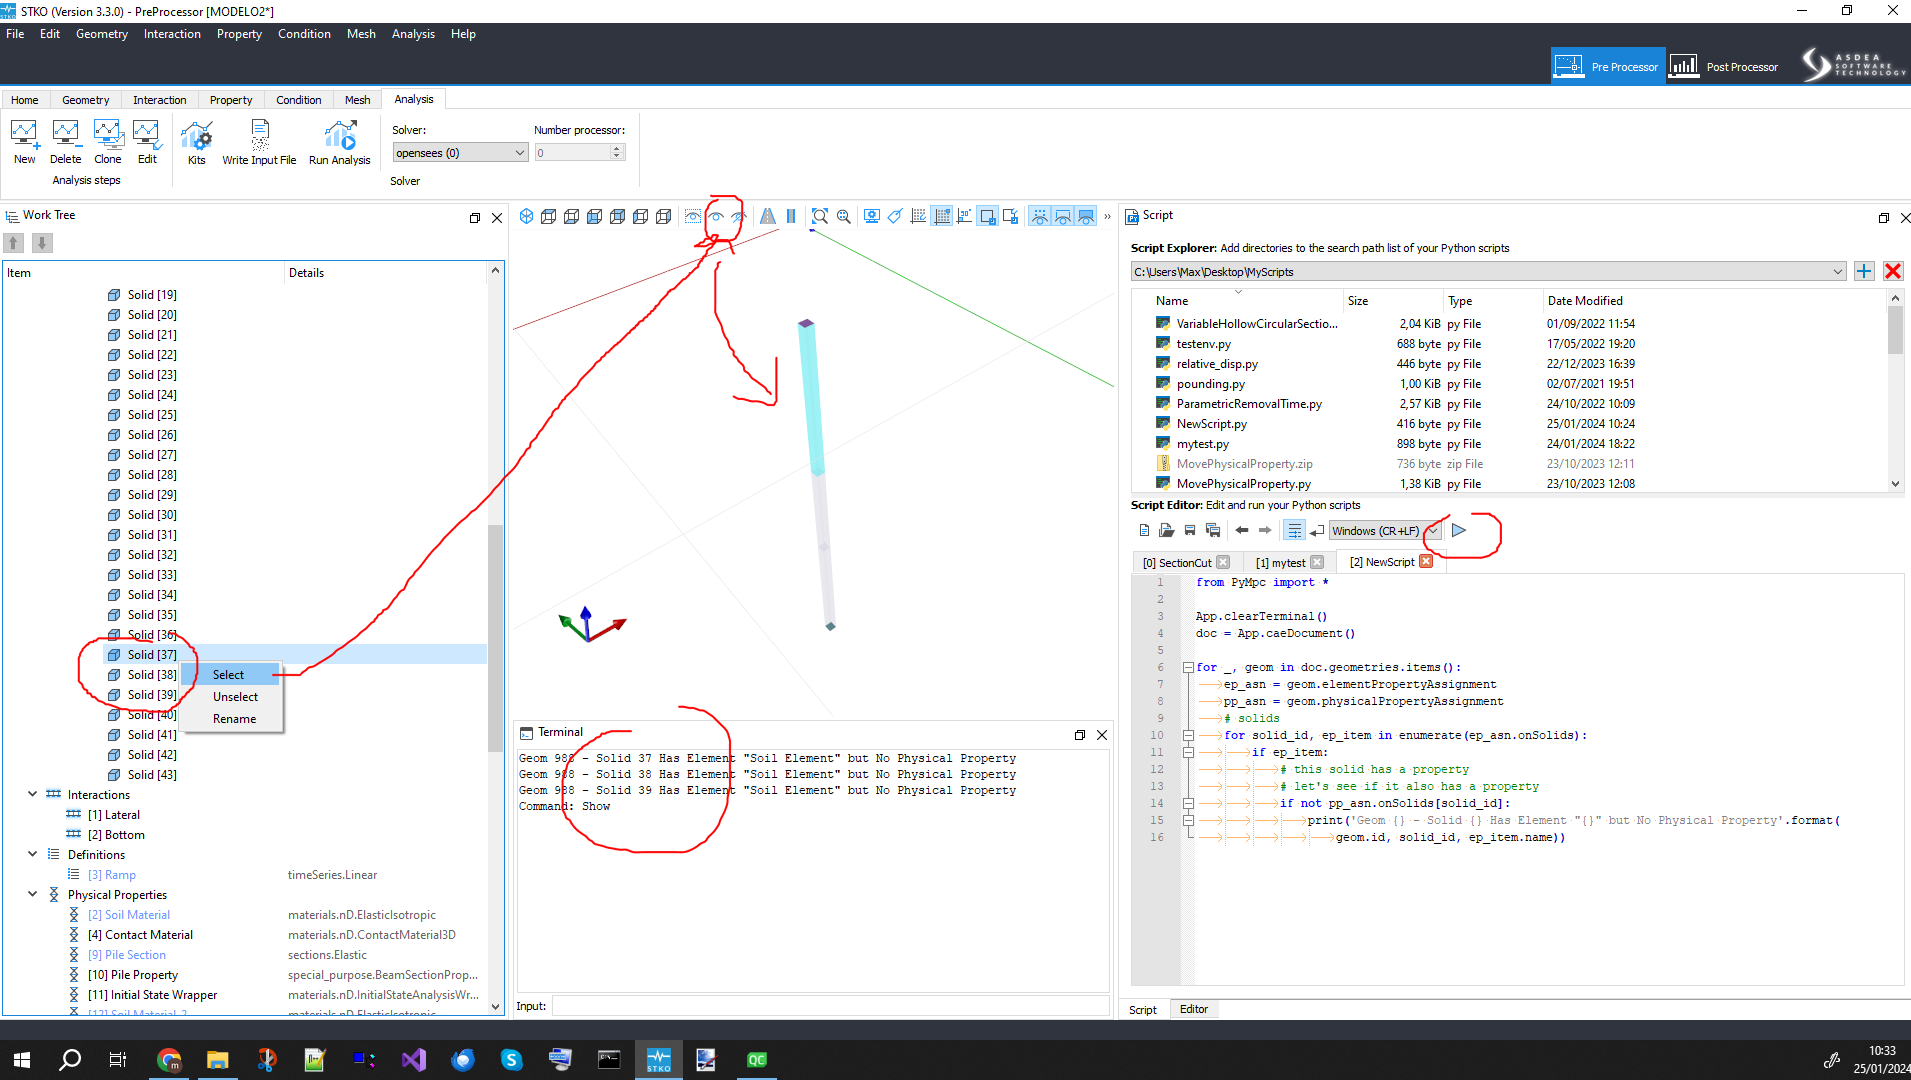The width and height of the screenshot is (1911, 1080).
Task: Click the Post Processor button
Action: 1724,66
